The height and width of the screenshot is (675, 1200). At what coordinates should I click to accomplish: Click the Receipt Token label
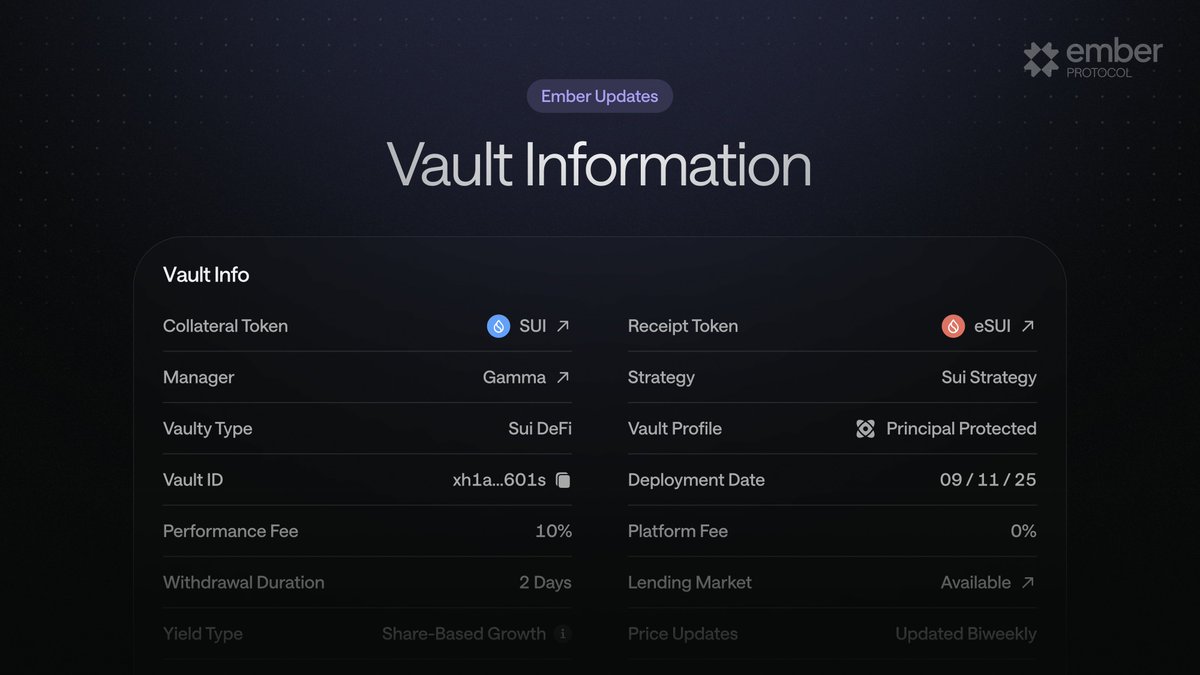click(x=683, y=326)
